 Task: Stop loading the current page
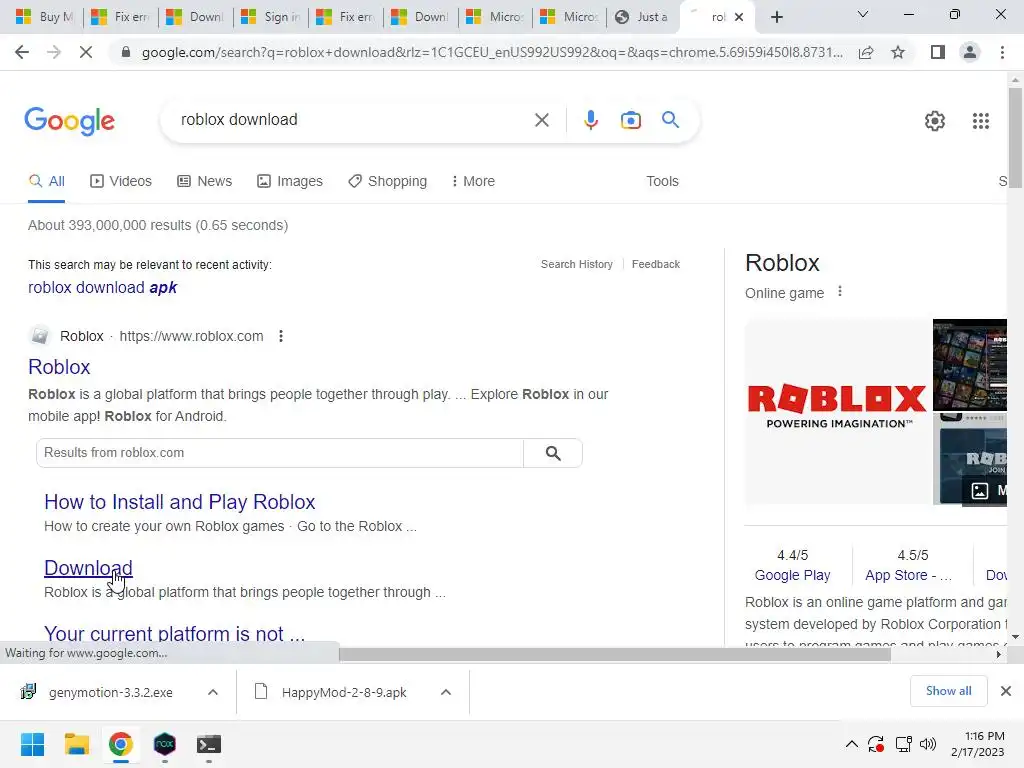[x=86, y=52]
